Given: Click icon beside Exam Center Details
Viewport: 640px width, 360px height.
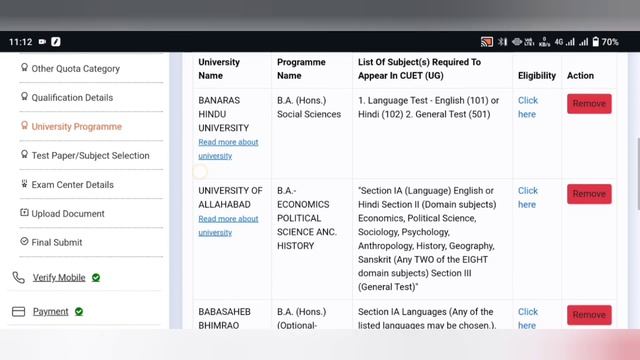Looking at the screenshot, I should pyautogui.click(x=24, y=184).
